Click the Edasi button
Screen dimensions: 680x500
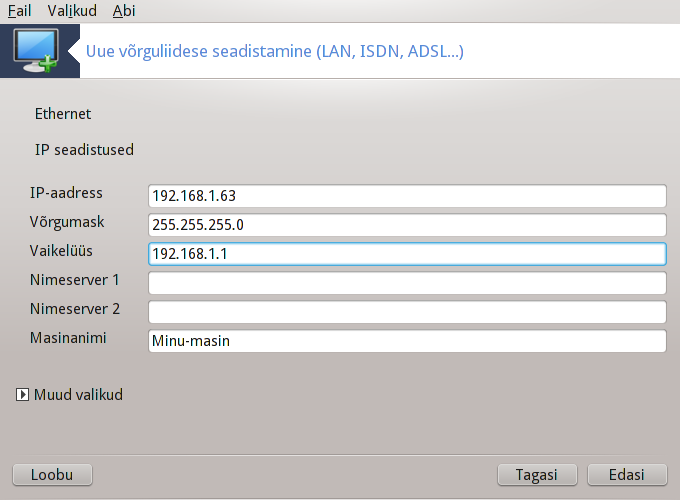627,474
